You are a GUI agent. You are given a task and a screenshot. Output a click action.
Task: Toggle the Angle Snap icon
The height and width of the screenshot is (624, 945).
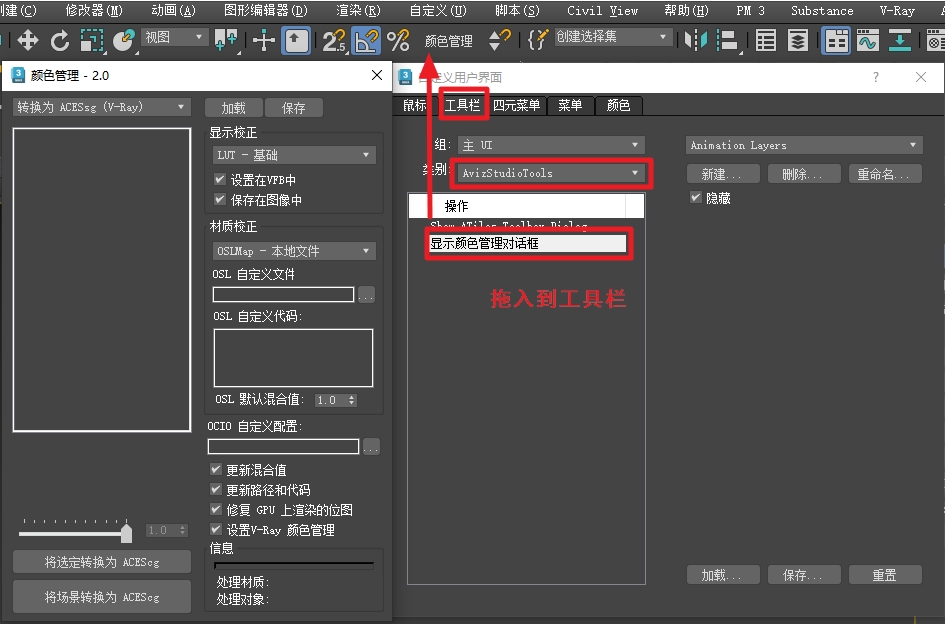click(366, 41)
